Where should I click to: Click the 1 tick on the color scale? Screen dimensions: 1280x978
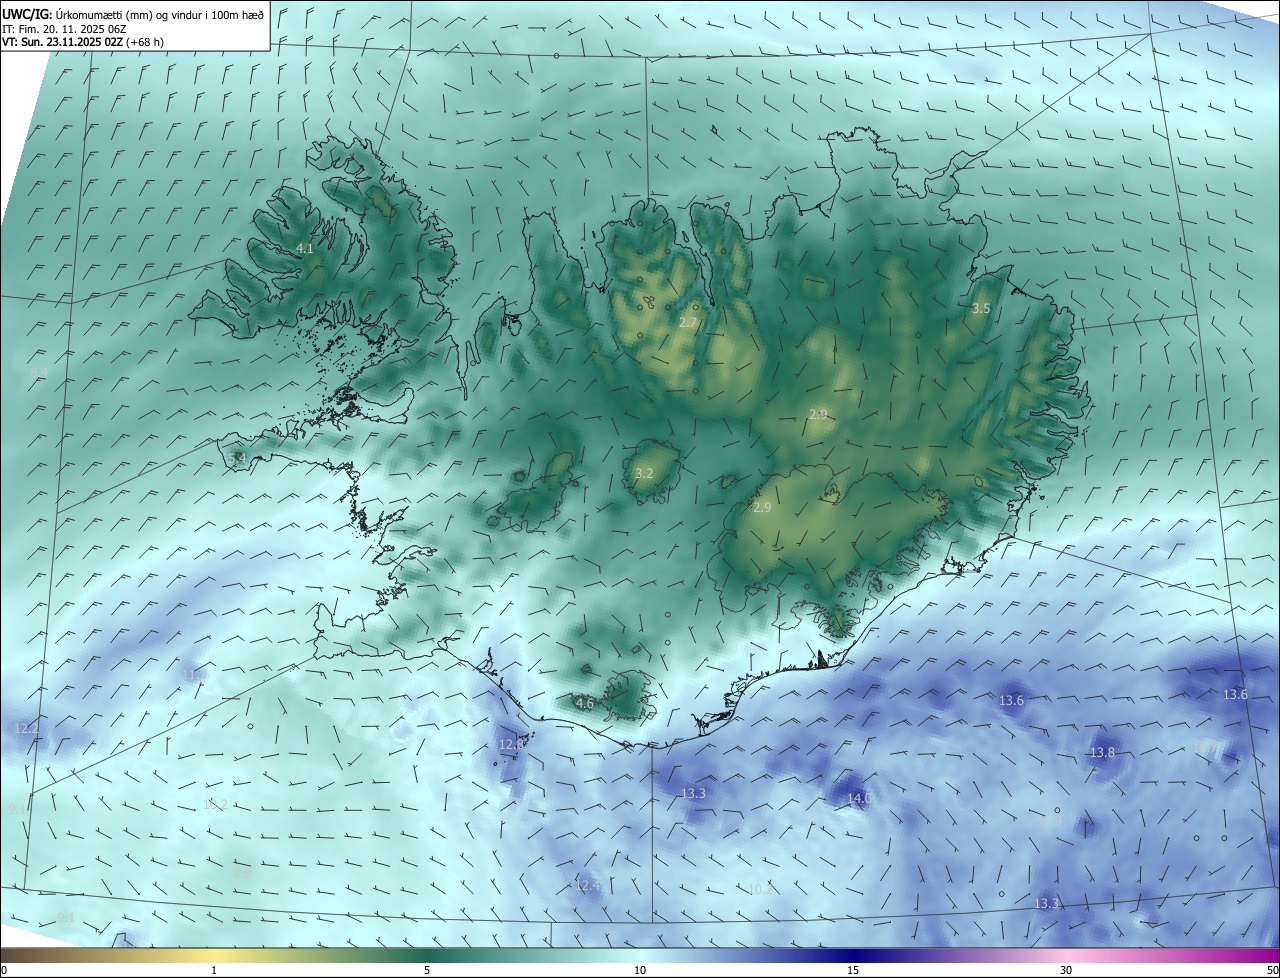214,970
